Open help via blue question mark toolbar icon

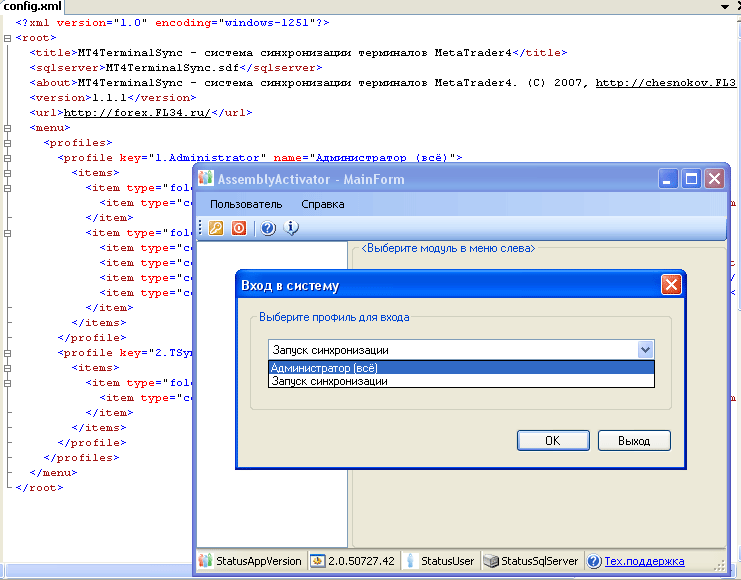pyautogui.click(x=268, y=228)
